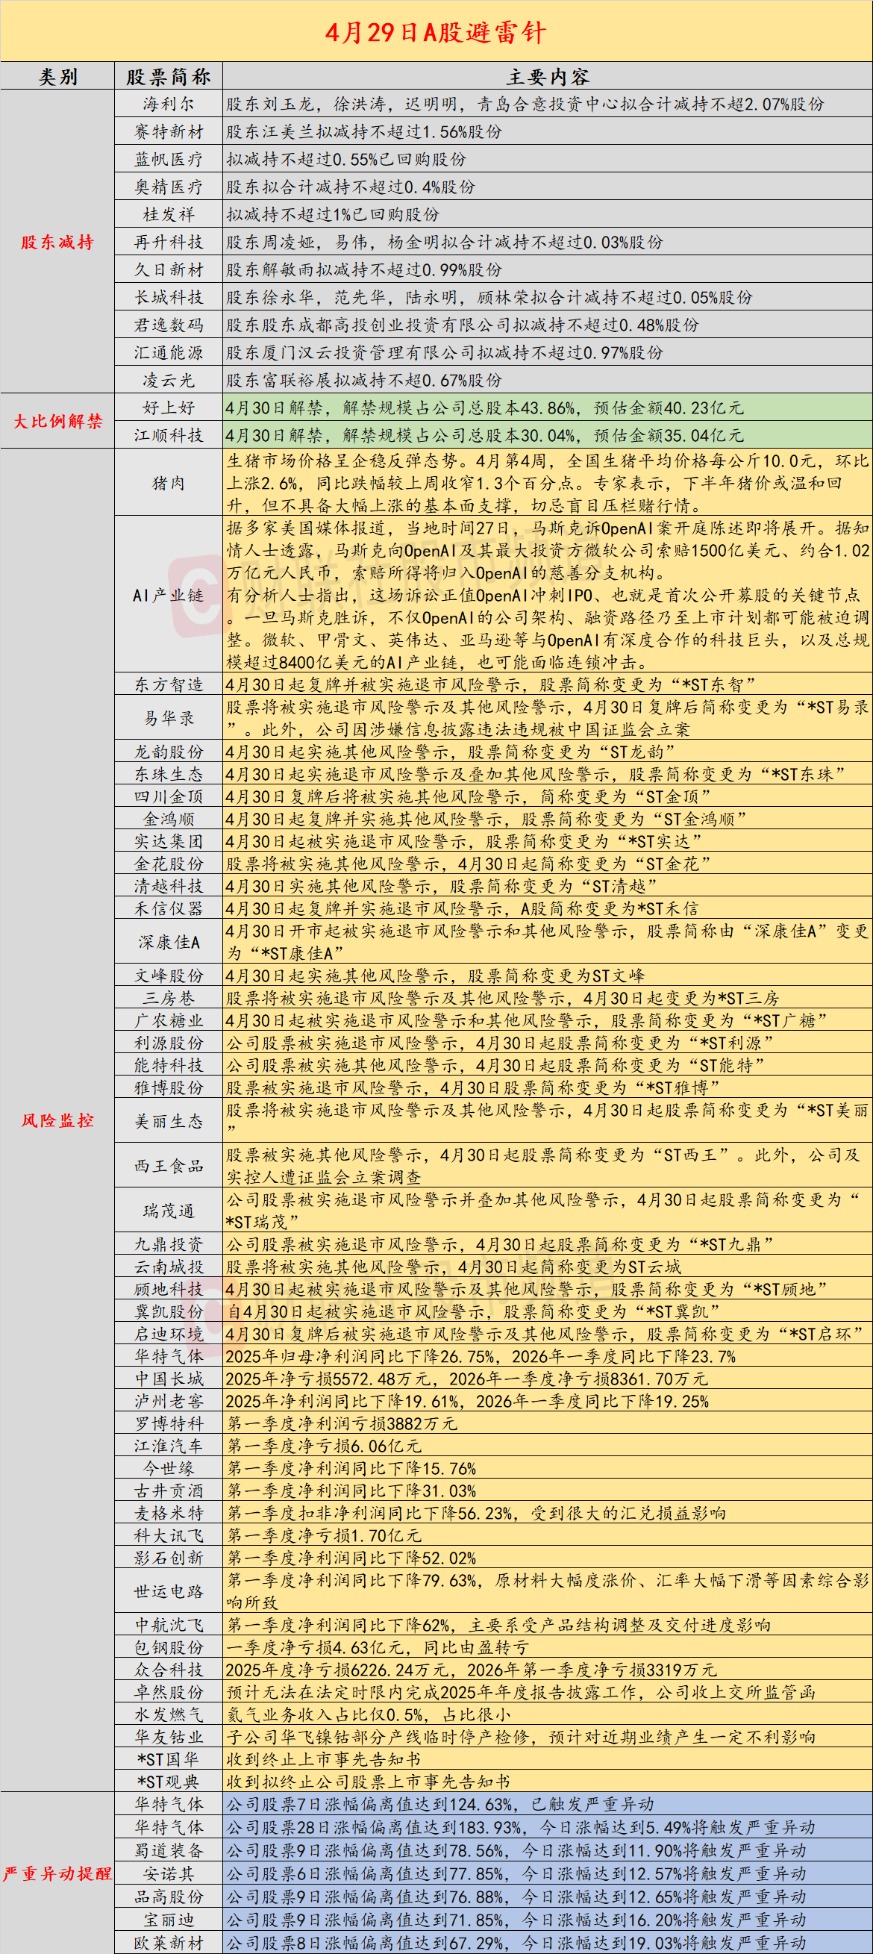This screenshot has height=1954, width=873.
Task: Click the 大比例解禁 category cell
Action: [58, 421]
